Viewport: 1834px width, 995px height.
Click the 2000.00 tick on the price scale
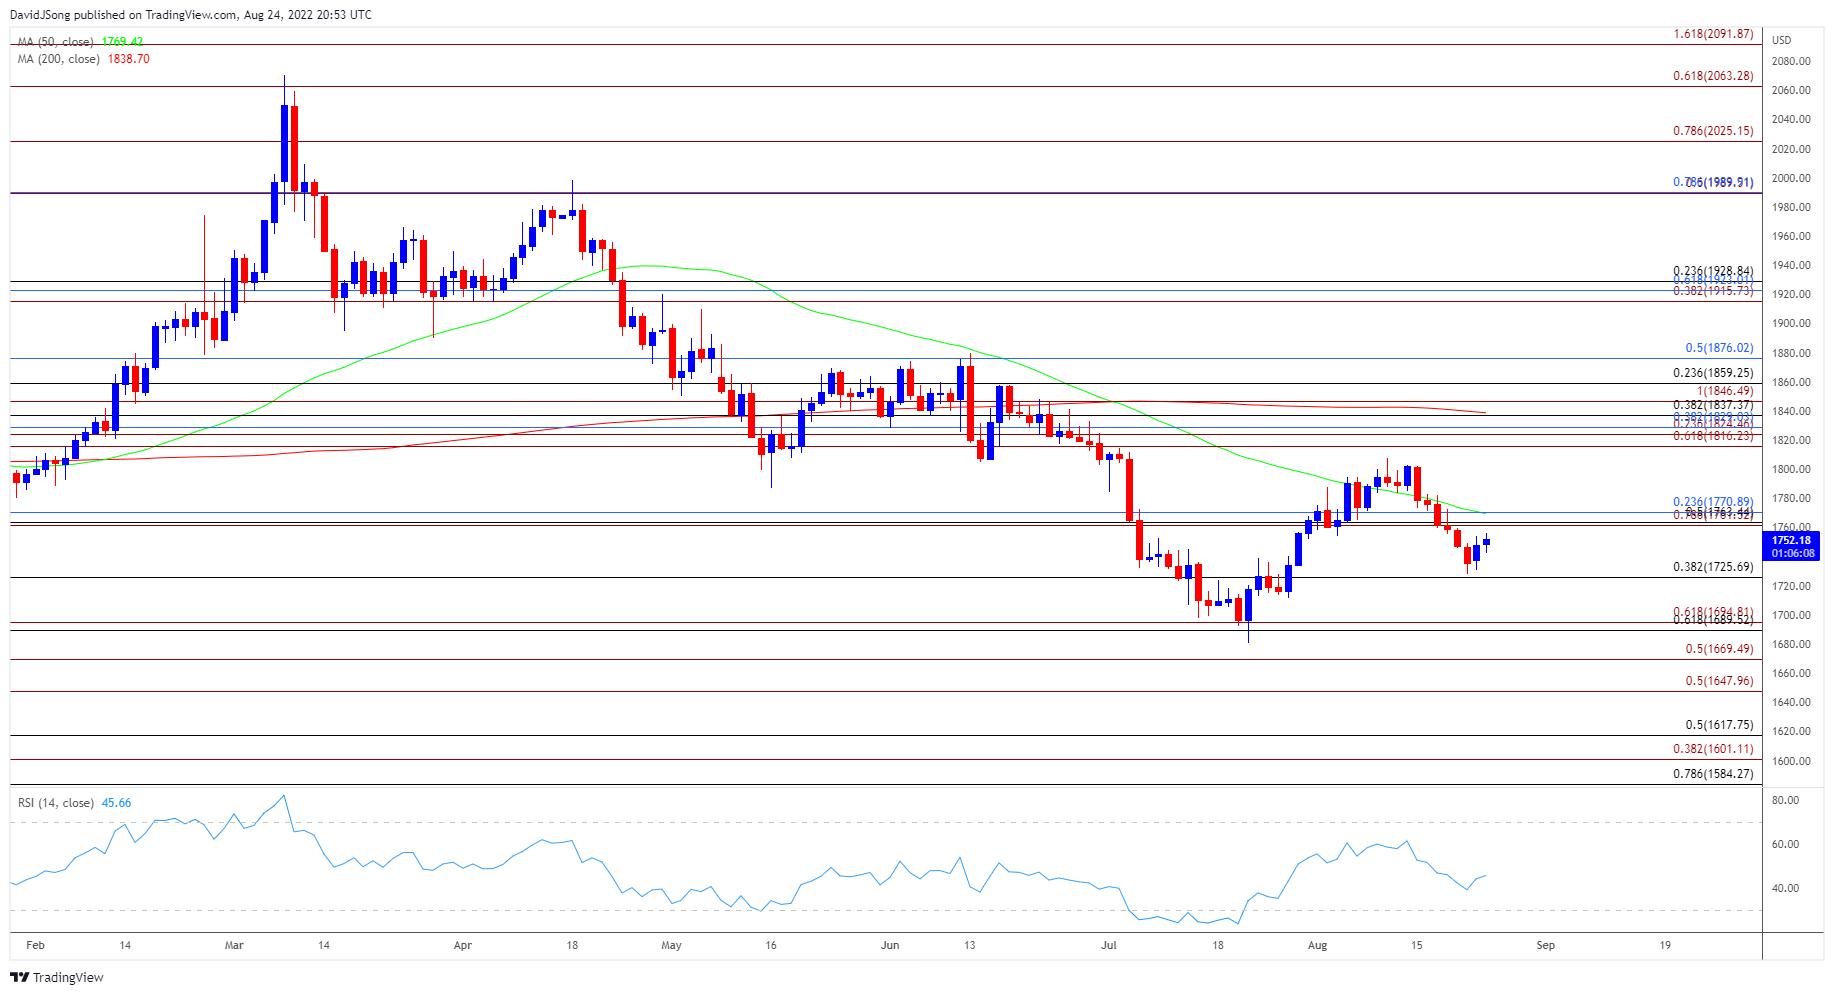click(1791, 178)
